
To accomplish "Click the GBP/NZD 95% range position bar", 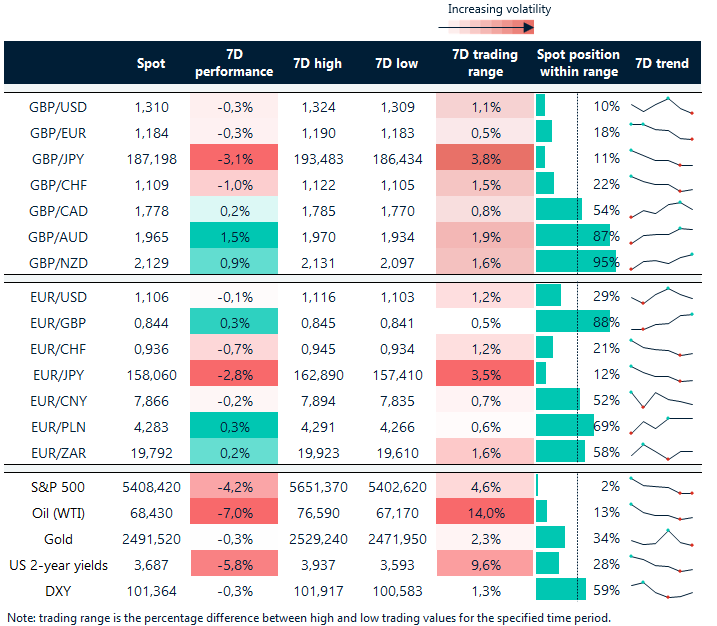I will click(x=577, y=261).
